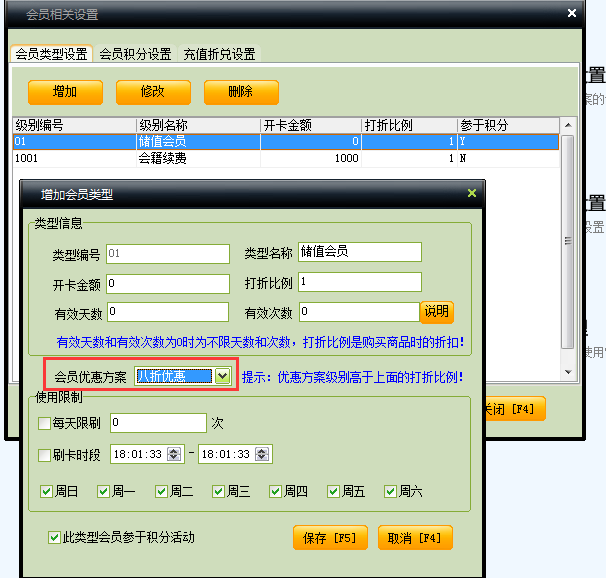Click the 说明 button
This screenshot has height=578, width=606.
[436, 312]
